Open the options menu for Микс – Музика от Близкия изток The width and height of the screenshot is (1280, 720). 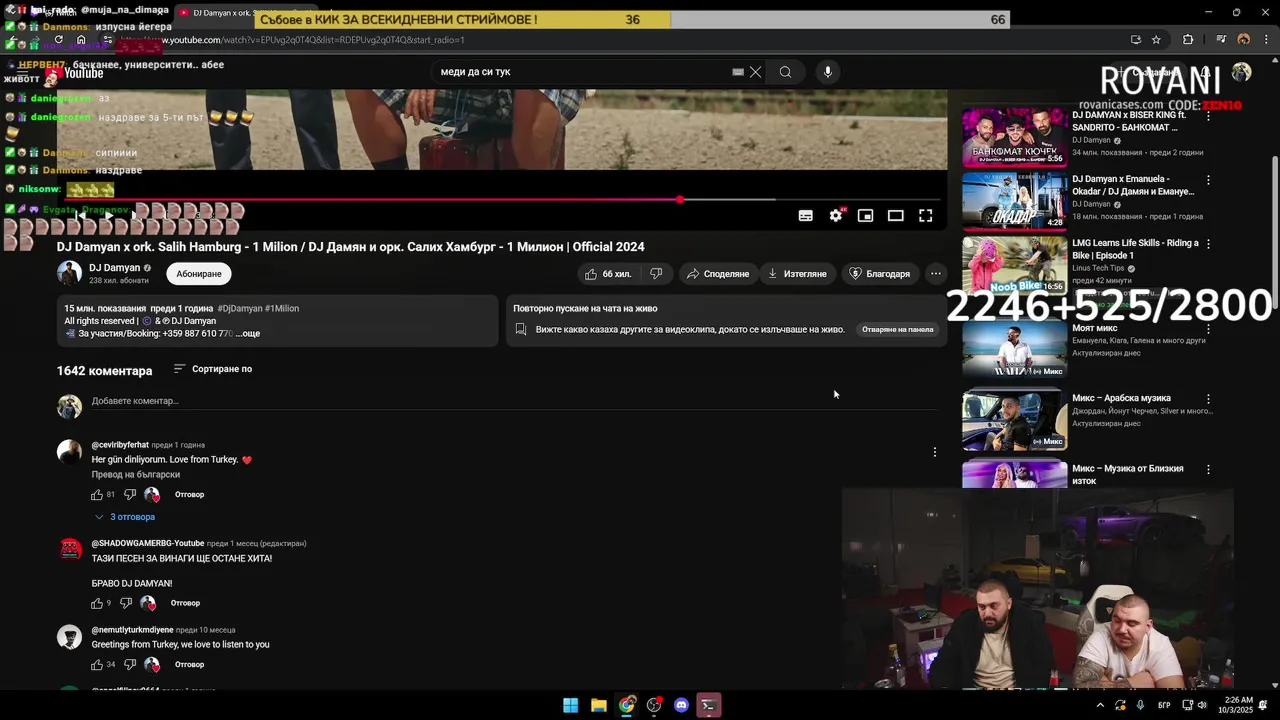click(1208, 469)
